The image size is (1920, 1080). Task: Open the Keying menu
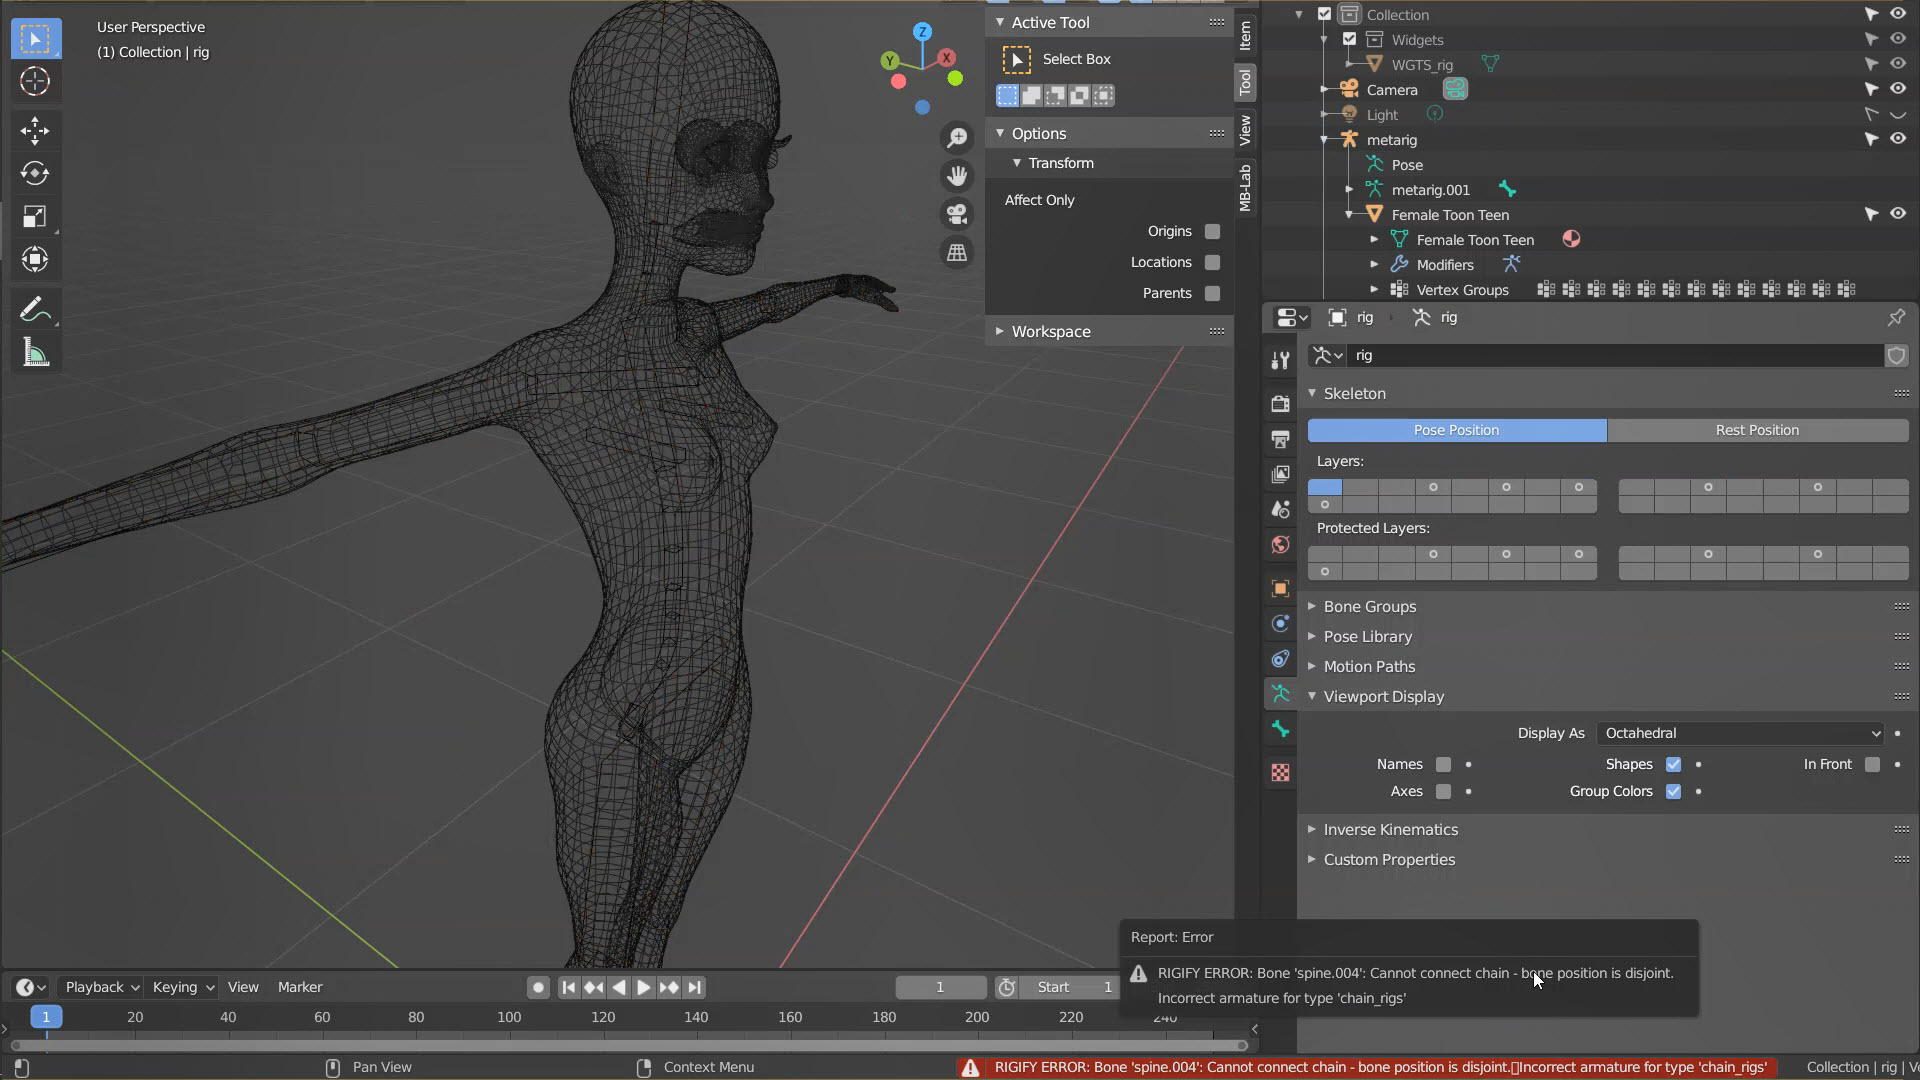(x=183, y=987)
